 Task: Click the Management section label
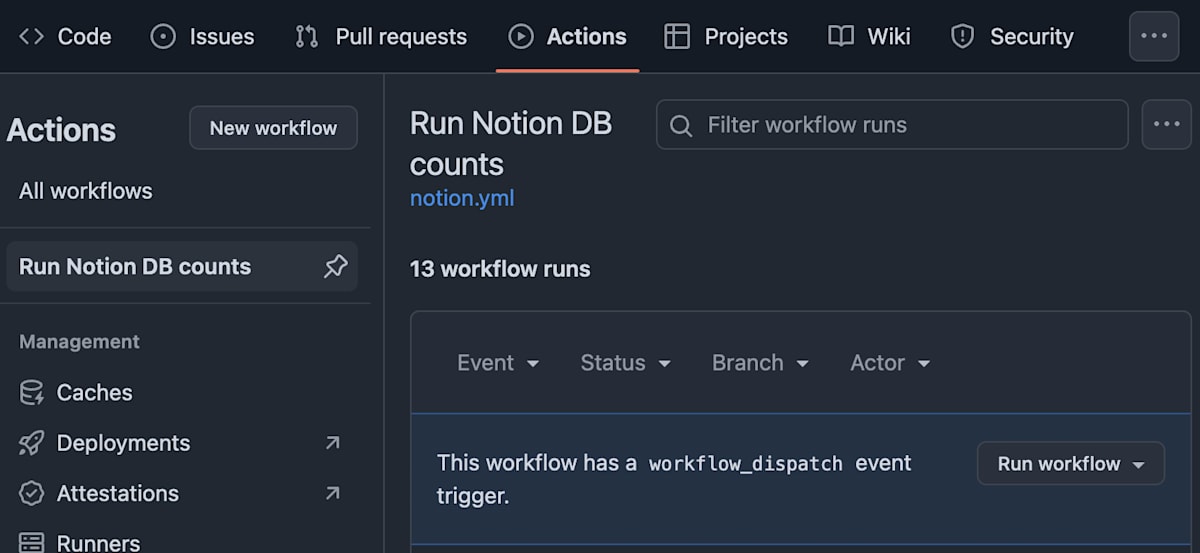pyautogui.click(x=79, y=342)
